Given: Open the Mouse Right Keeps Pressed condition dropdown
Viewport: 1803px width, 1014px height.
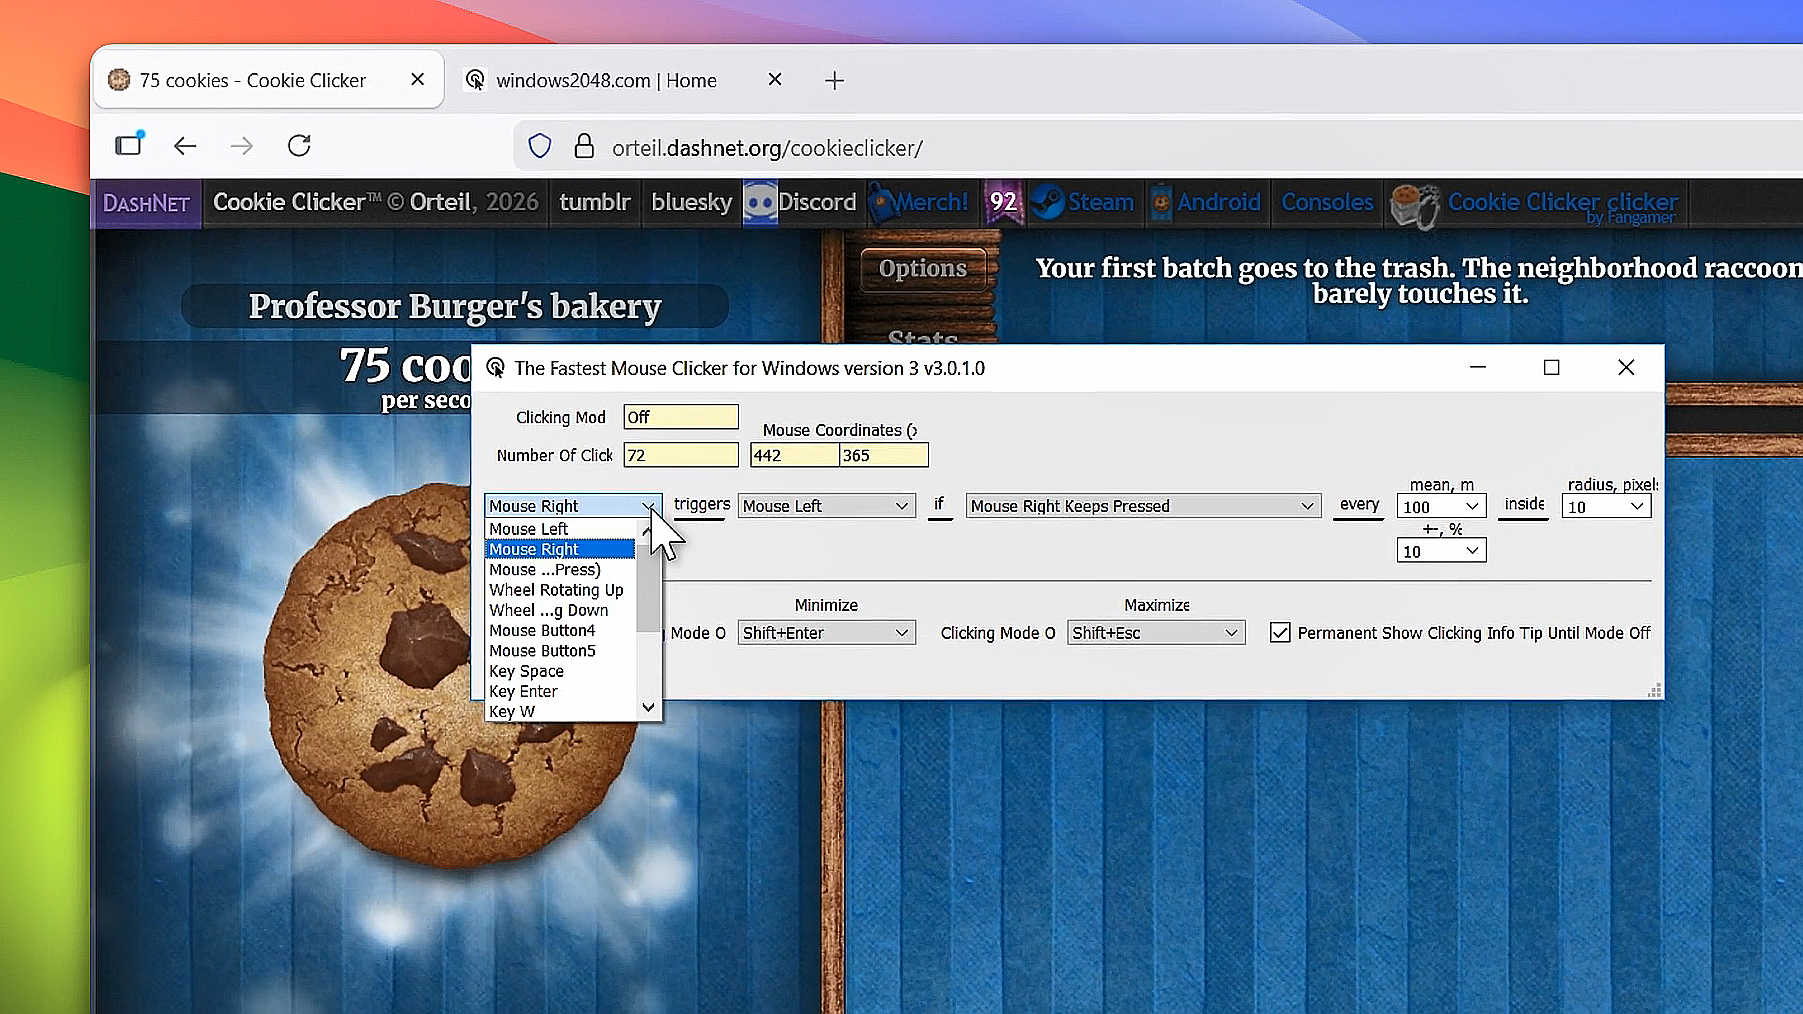Looking at the screenshot, I should click(1142, 505).
